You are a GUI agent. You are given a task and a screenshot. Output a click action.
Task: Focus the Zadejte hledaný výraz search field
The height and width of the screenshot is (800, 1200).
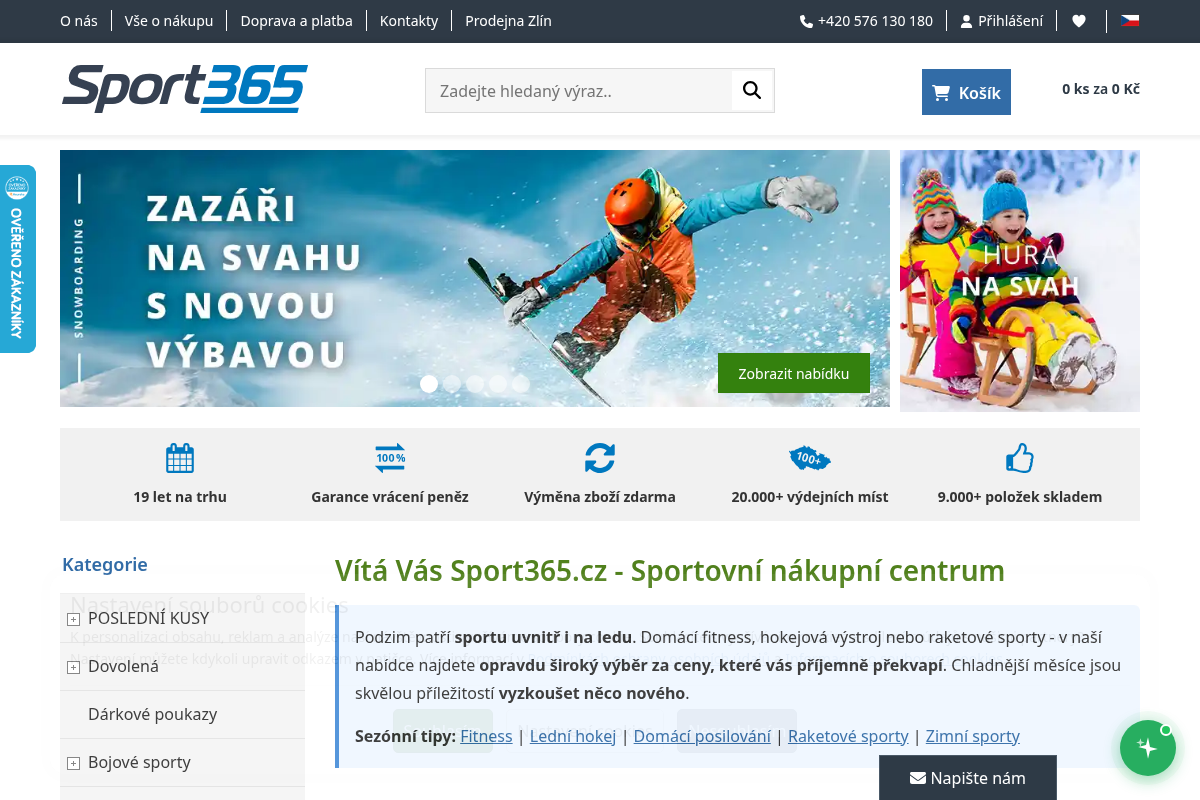(579, 90)
